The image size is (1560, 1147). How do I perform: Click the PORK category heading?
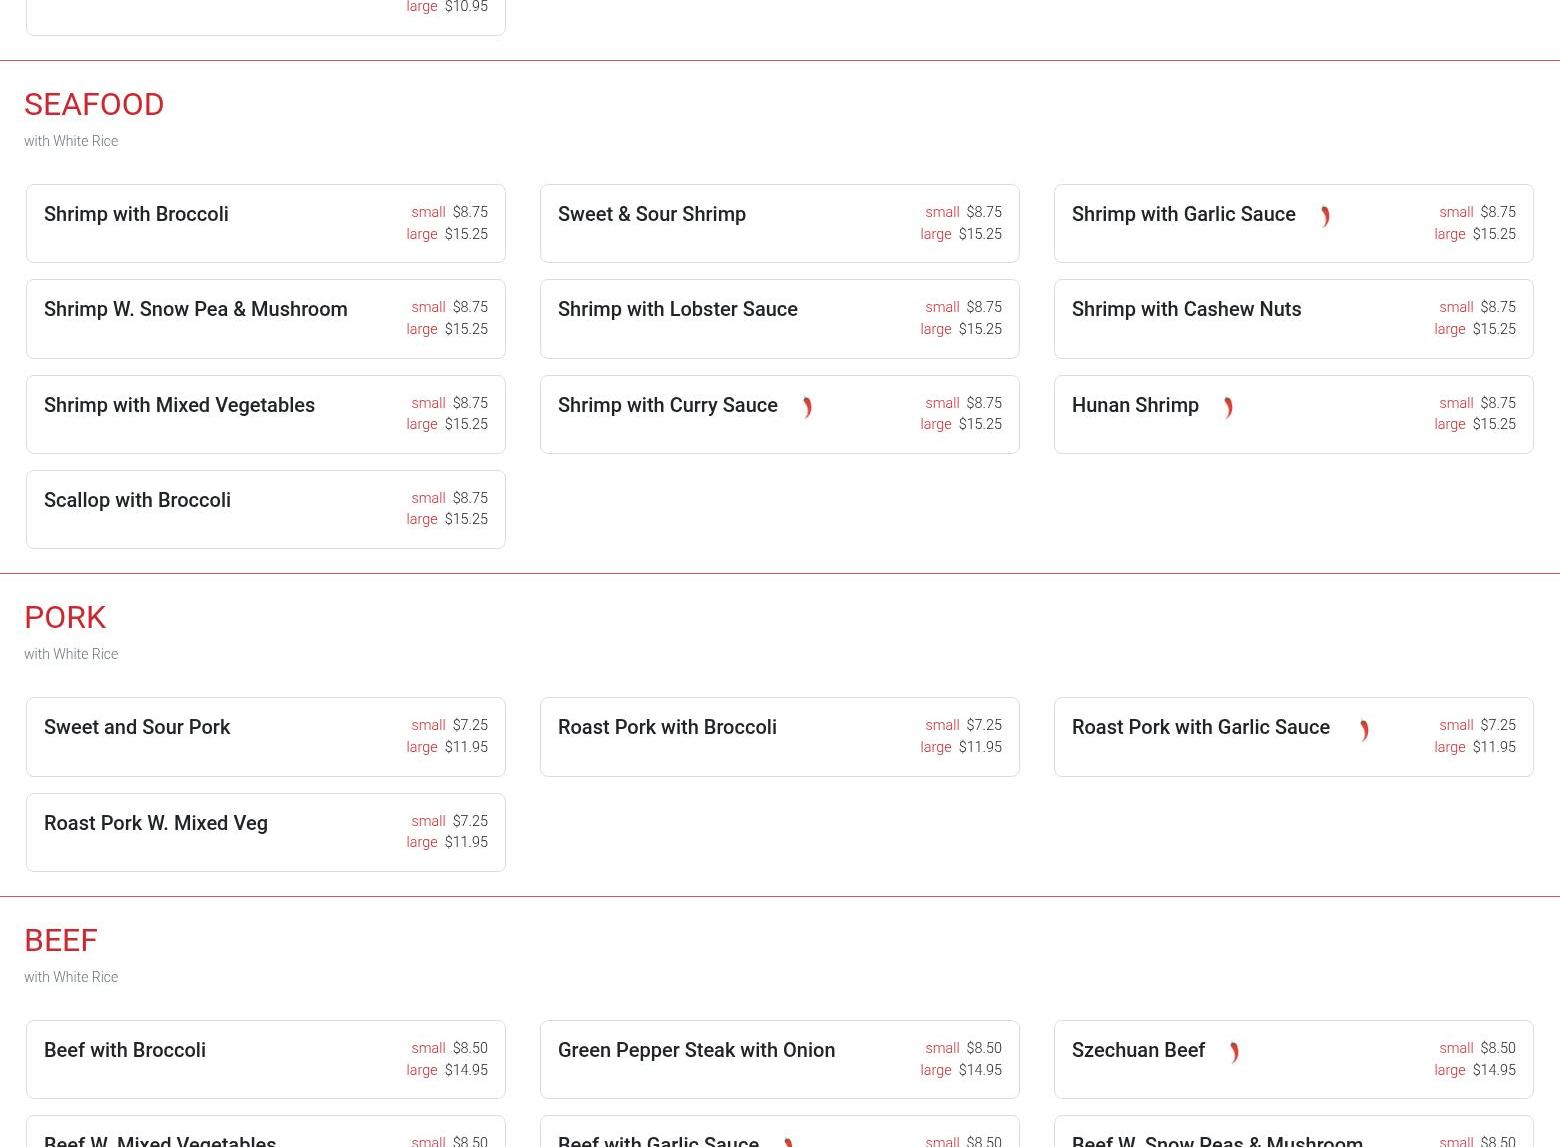coord(65,618)
